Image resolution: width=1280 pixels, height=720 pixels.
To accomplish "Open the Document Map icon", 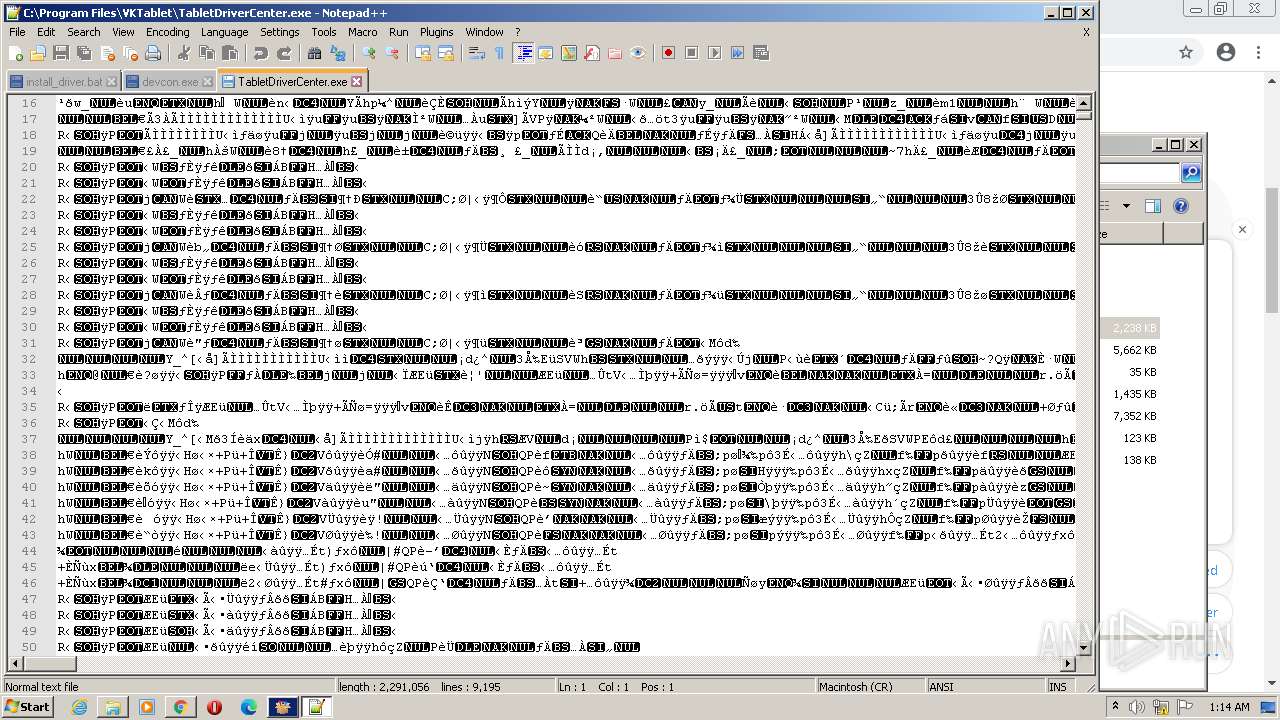I will [569, 53].
